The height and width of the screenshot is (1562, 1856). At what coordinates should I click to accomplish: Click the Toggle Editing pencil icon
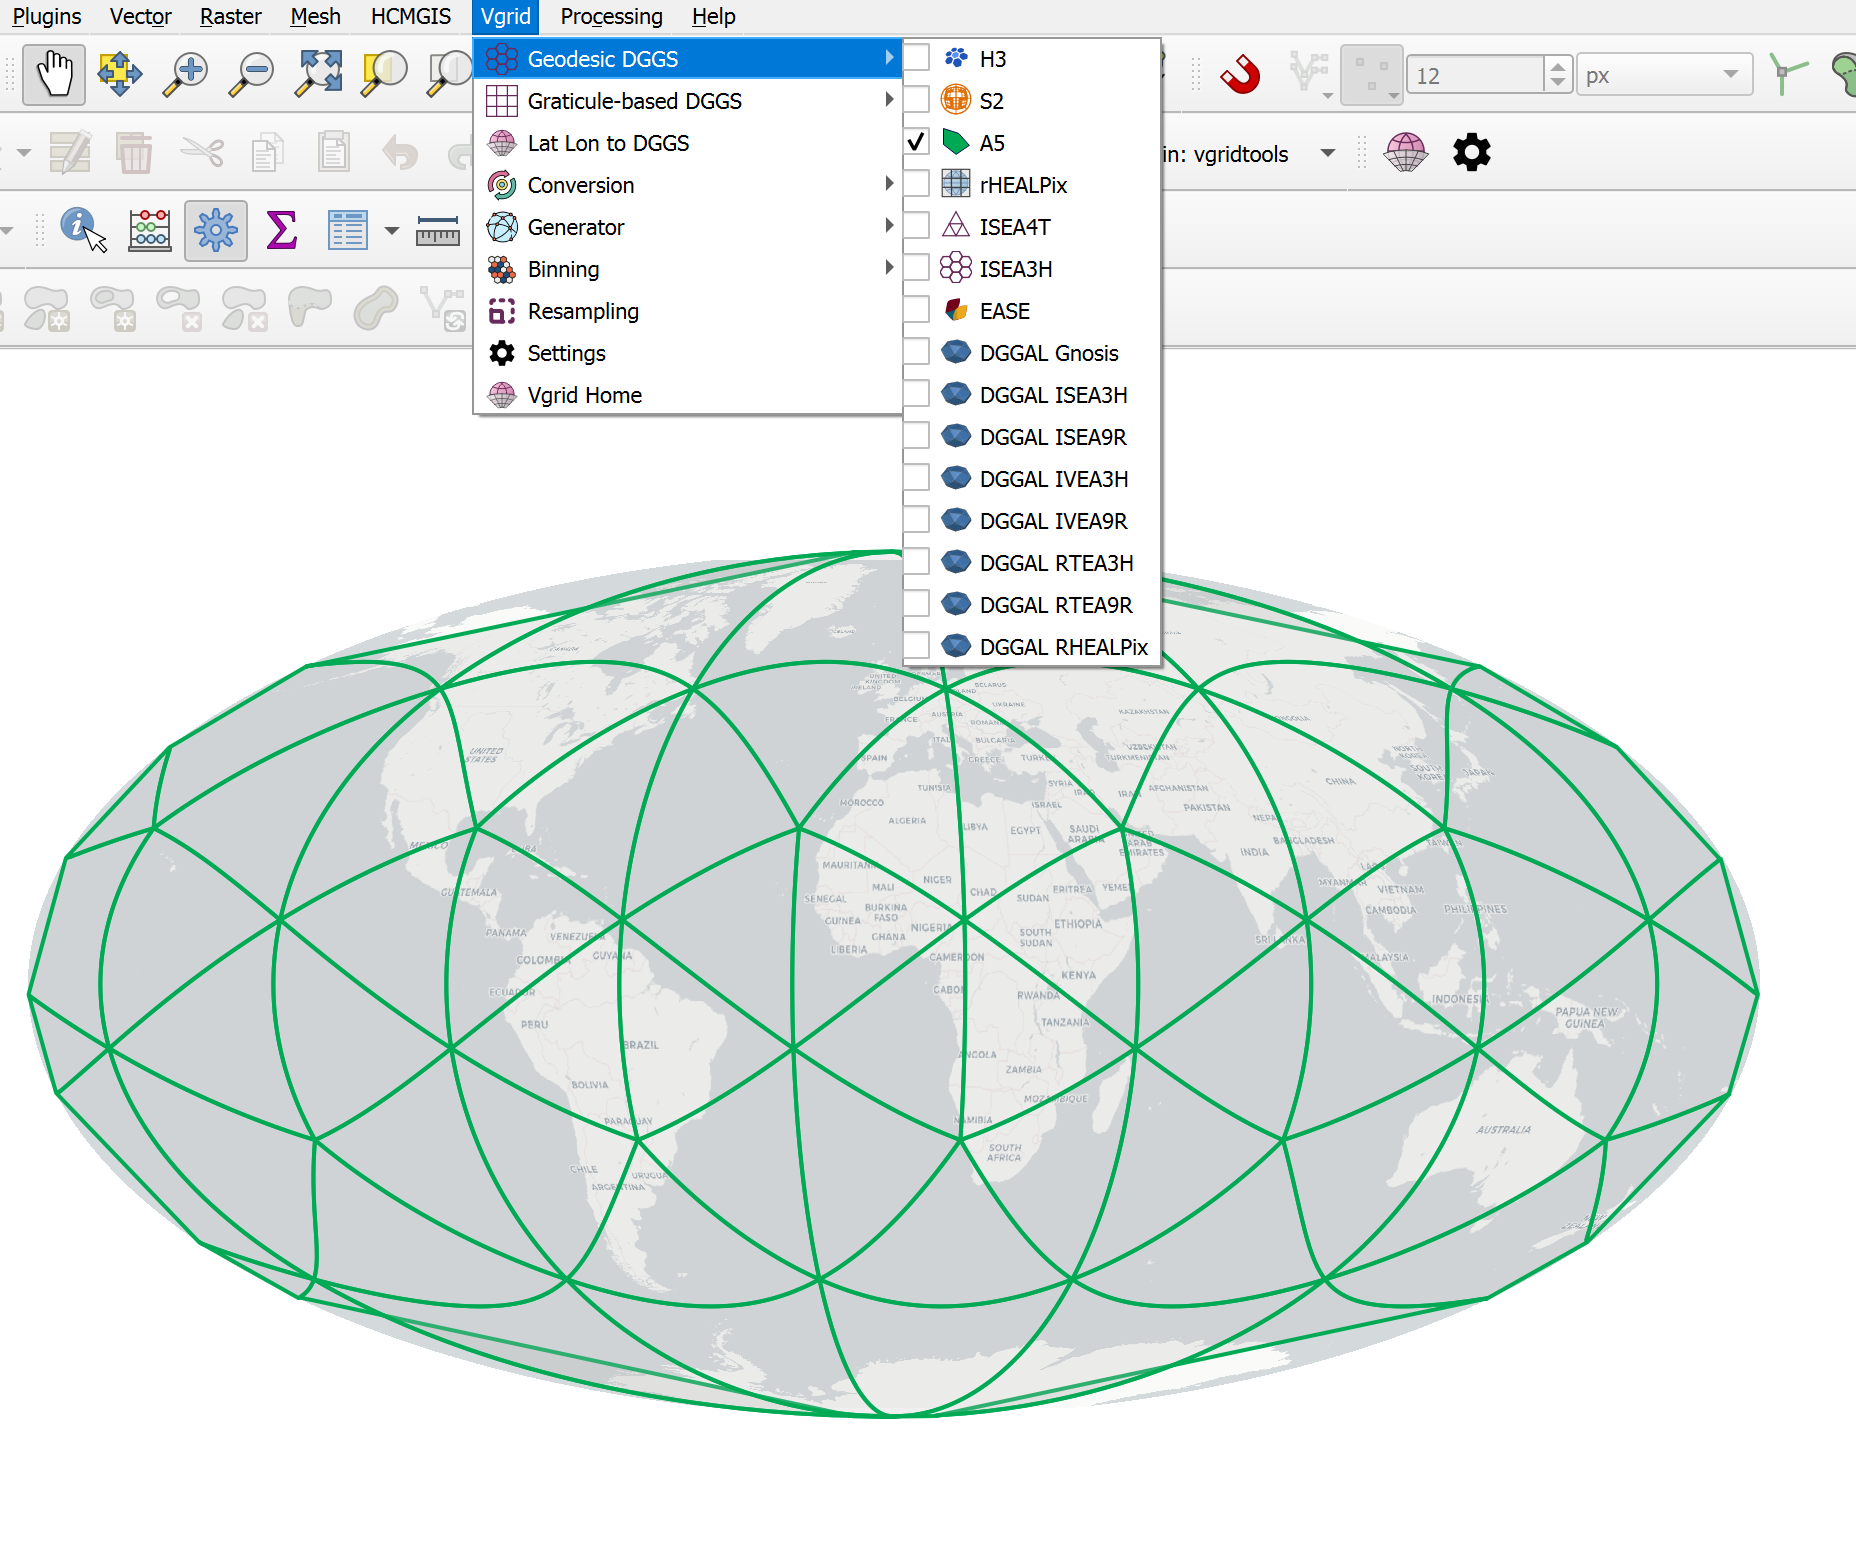70,152
